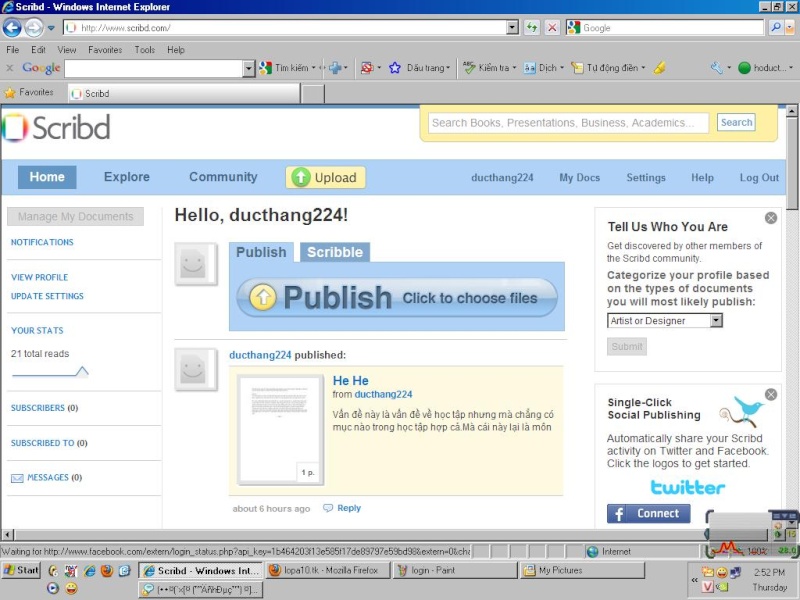800x600 pixels.
Task: Open the Tools menu
Action: (145, 49)
